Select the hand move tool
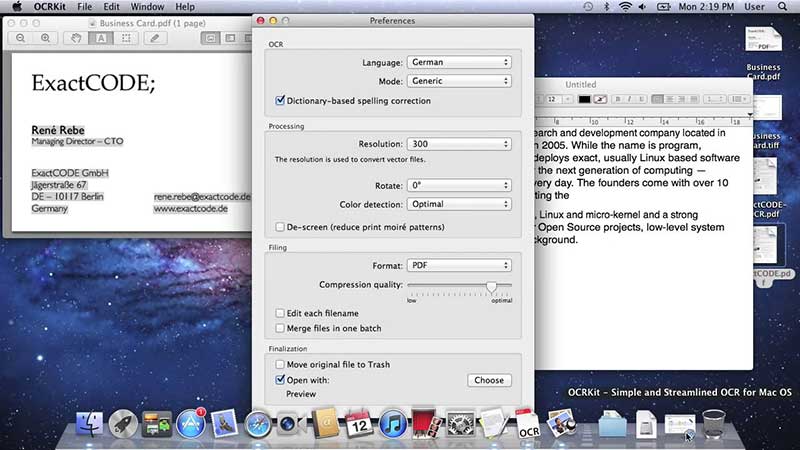The height and width of the screenshot is (450, 800). (76, 38)
